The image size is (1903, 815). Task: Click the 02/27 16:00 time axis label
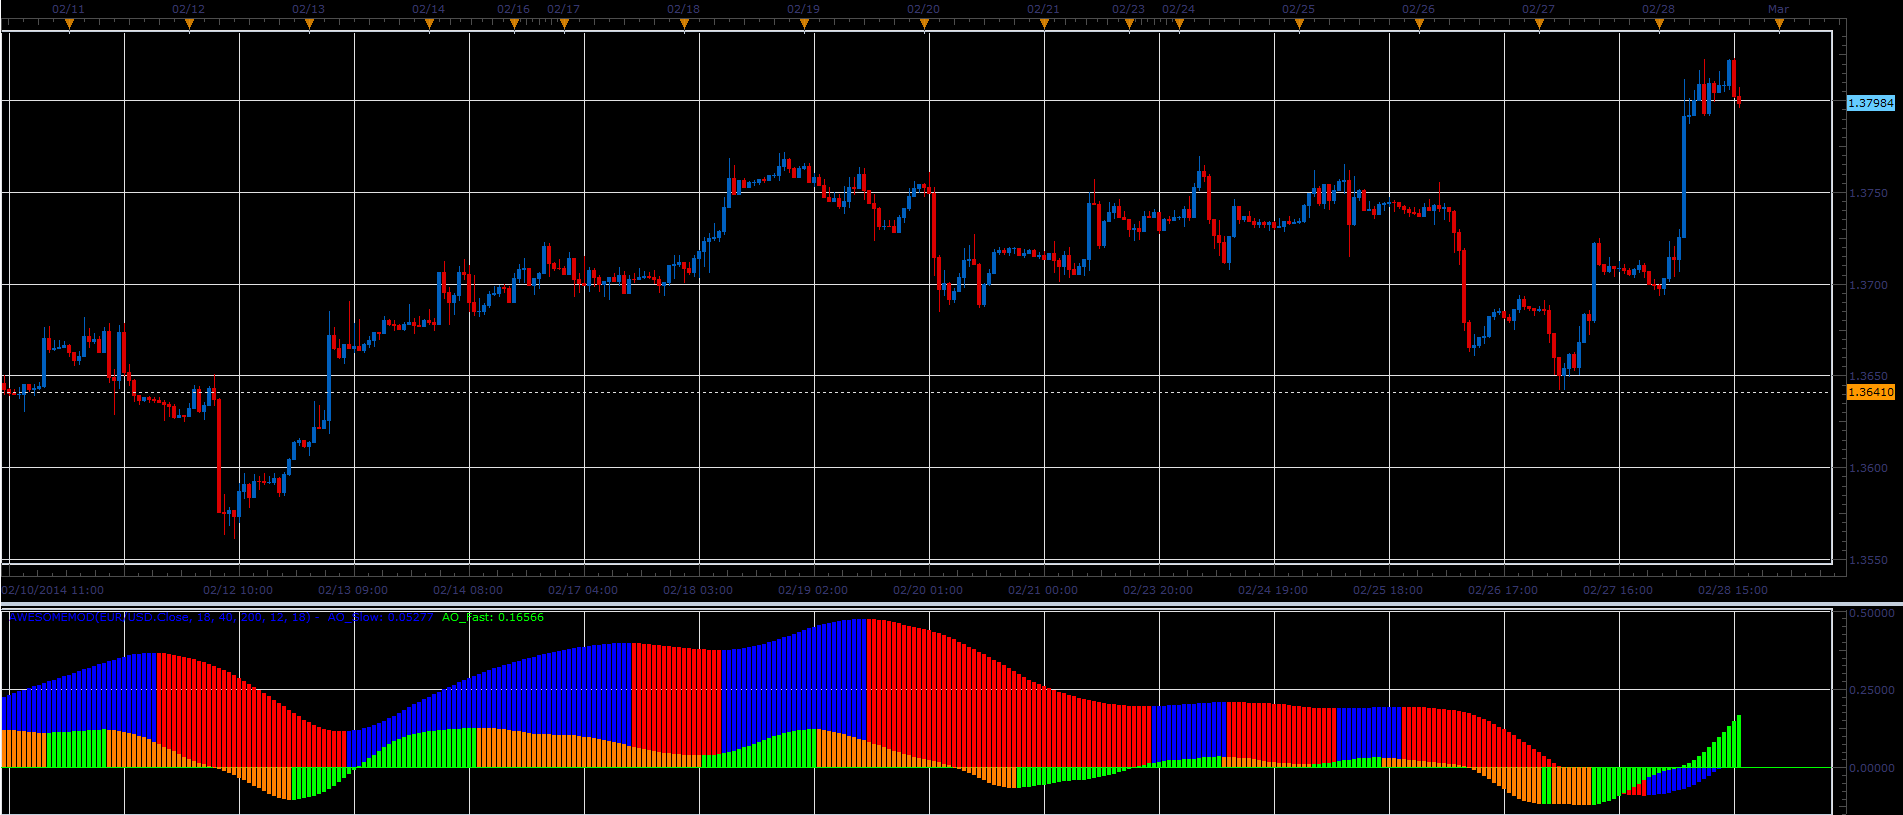pyautogui.click(x=1618, y=590)
